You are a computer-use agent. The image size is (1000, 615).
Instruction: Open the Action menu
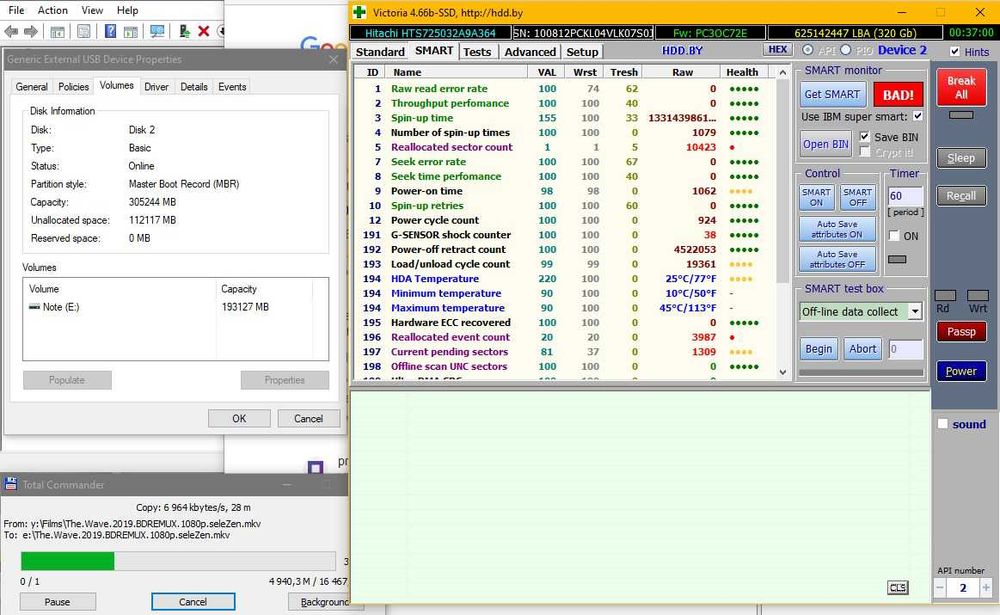click(53, 10)
